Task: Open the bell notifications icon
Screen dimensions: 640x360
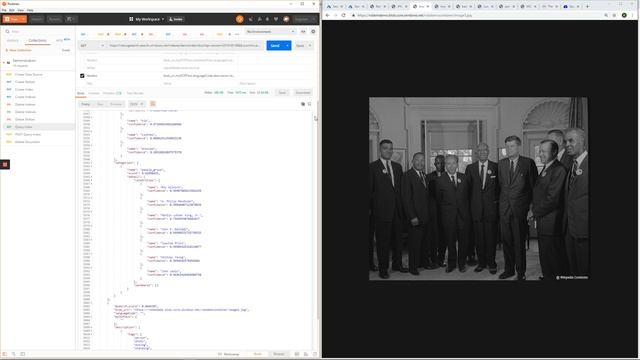Action: tap(268, 19)
